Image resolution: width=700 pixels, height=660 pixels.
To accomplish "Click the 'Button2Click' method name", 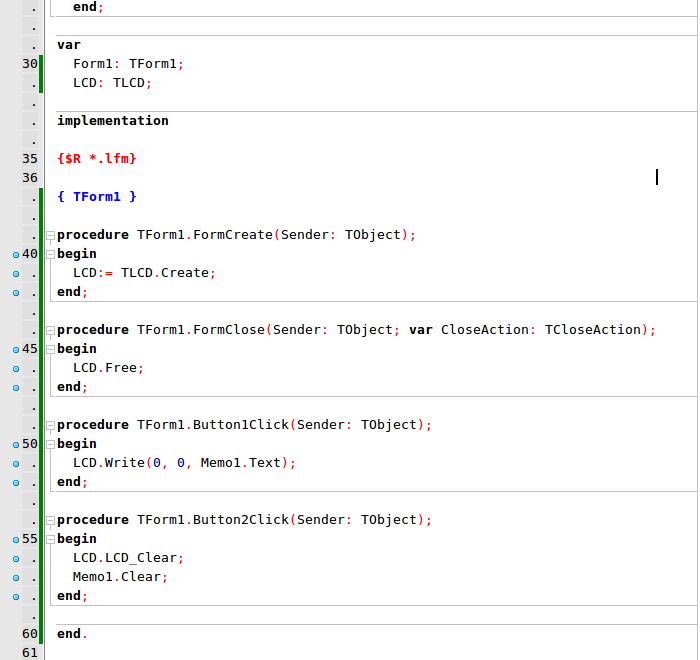I will [241, 520].
